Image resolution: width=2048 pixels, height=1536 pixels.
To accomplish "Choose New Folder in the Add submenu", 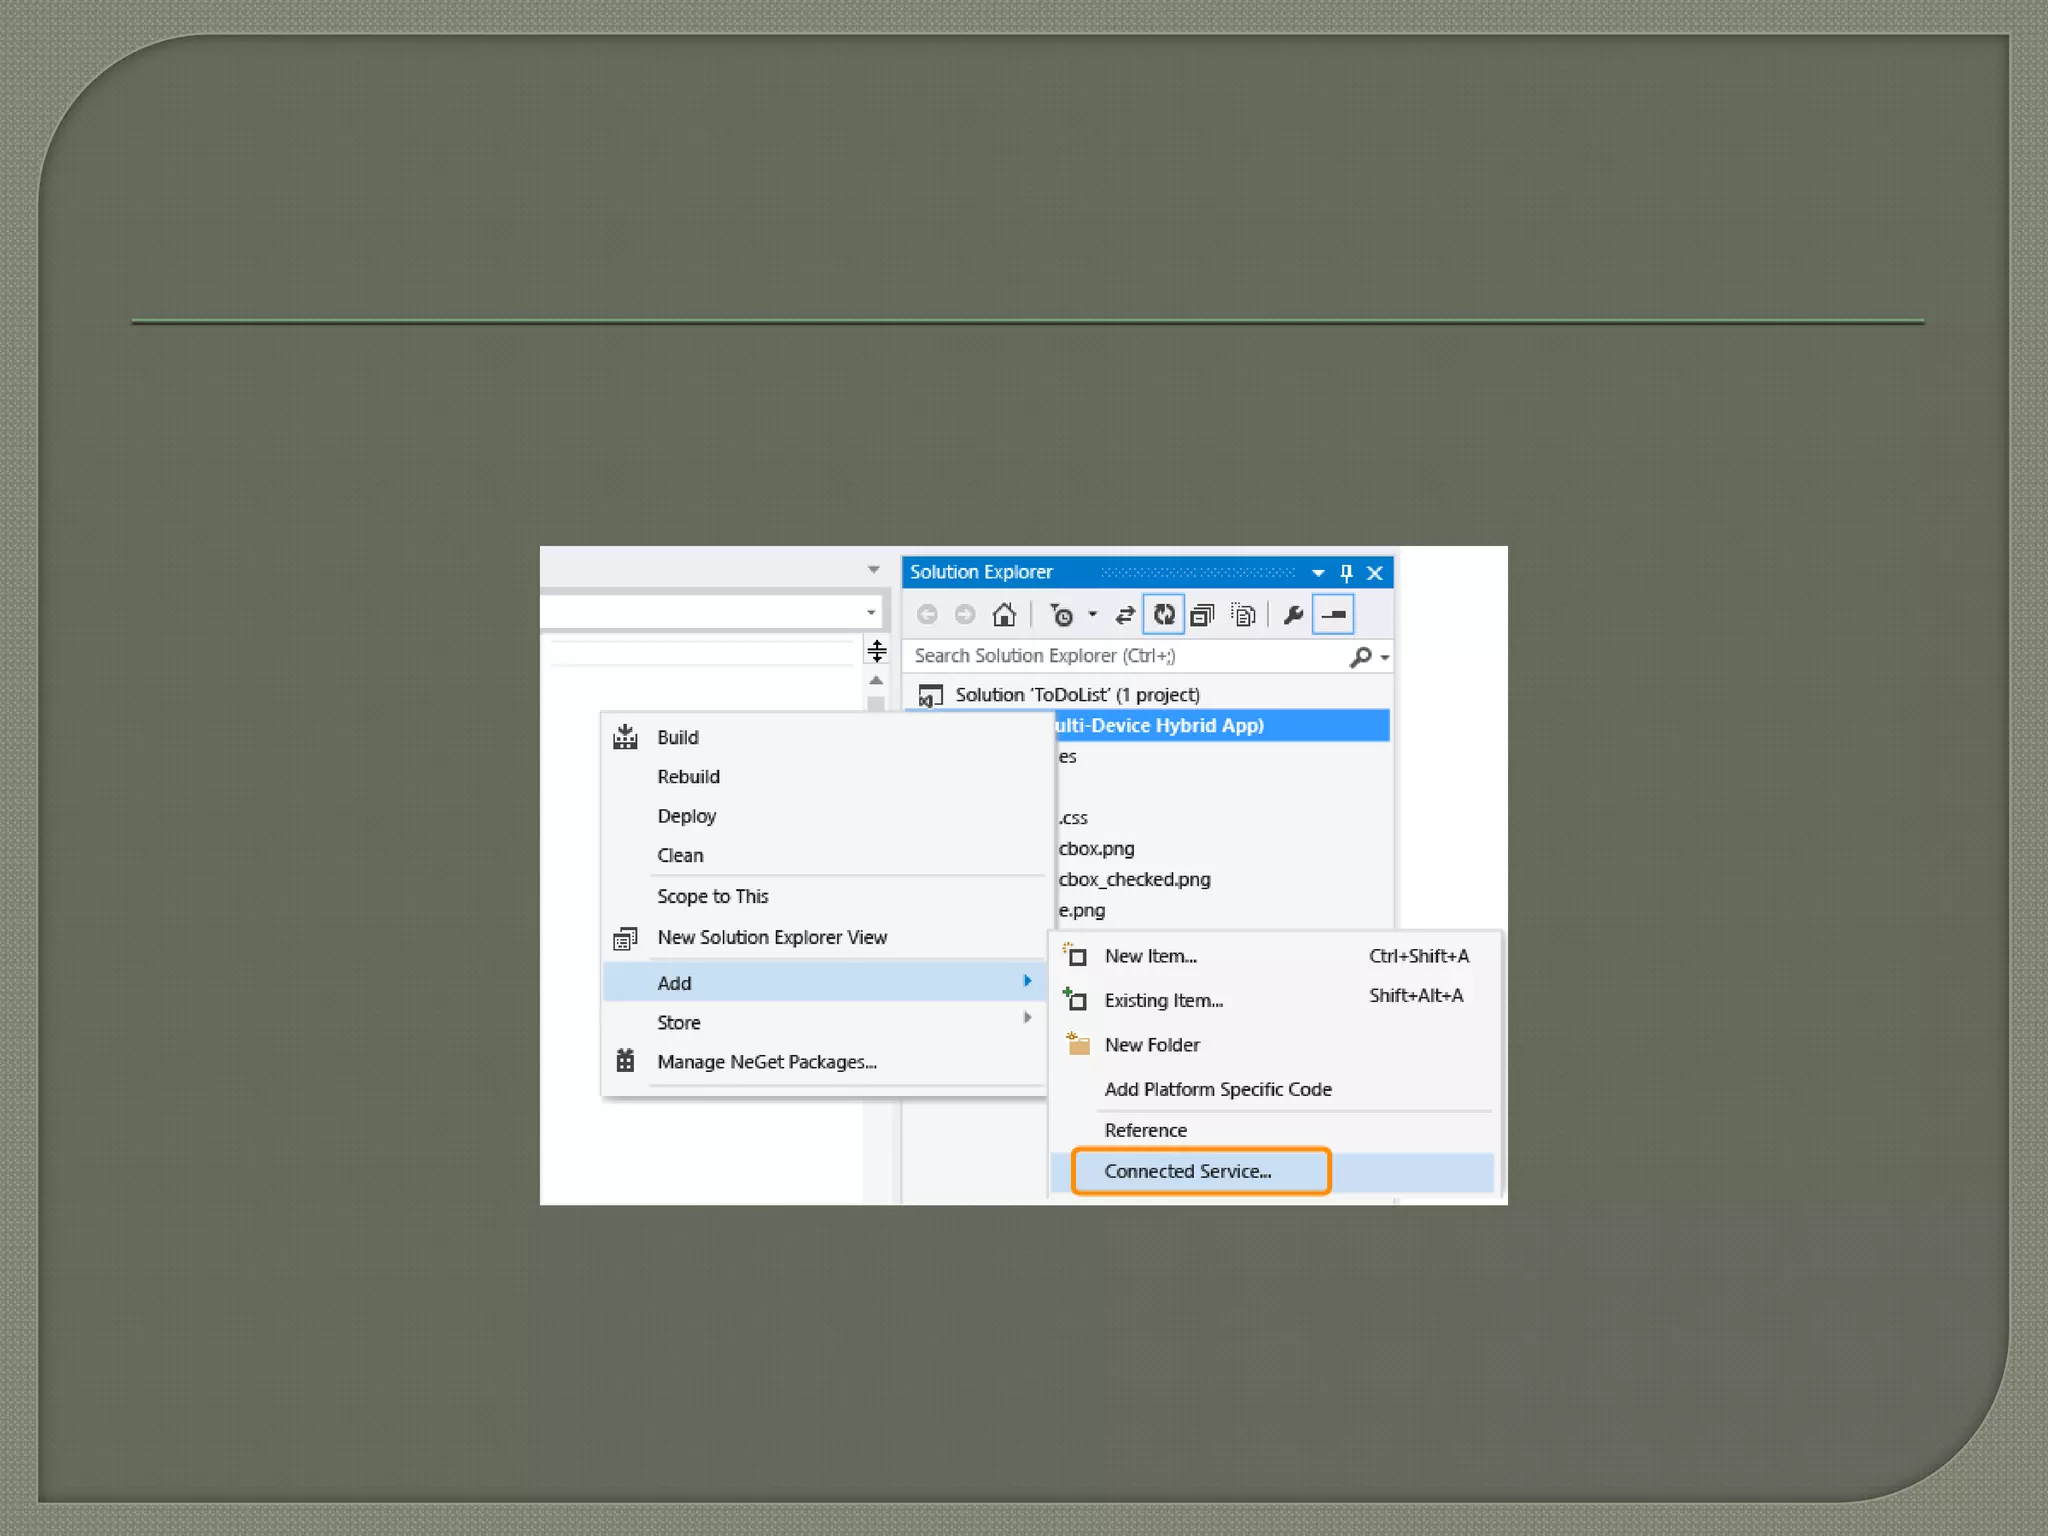I will pos(1152,1045).
